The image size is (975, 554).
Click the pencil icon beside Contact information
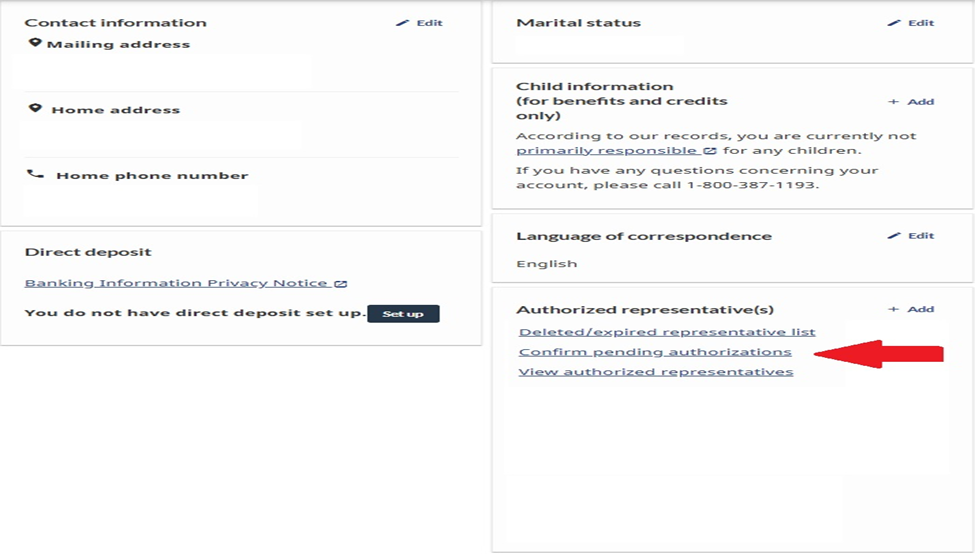tap(403, 23)
